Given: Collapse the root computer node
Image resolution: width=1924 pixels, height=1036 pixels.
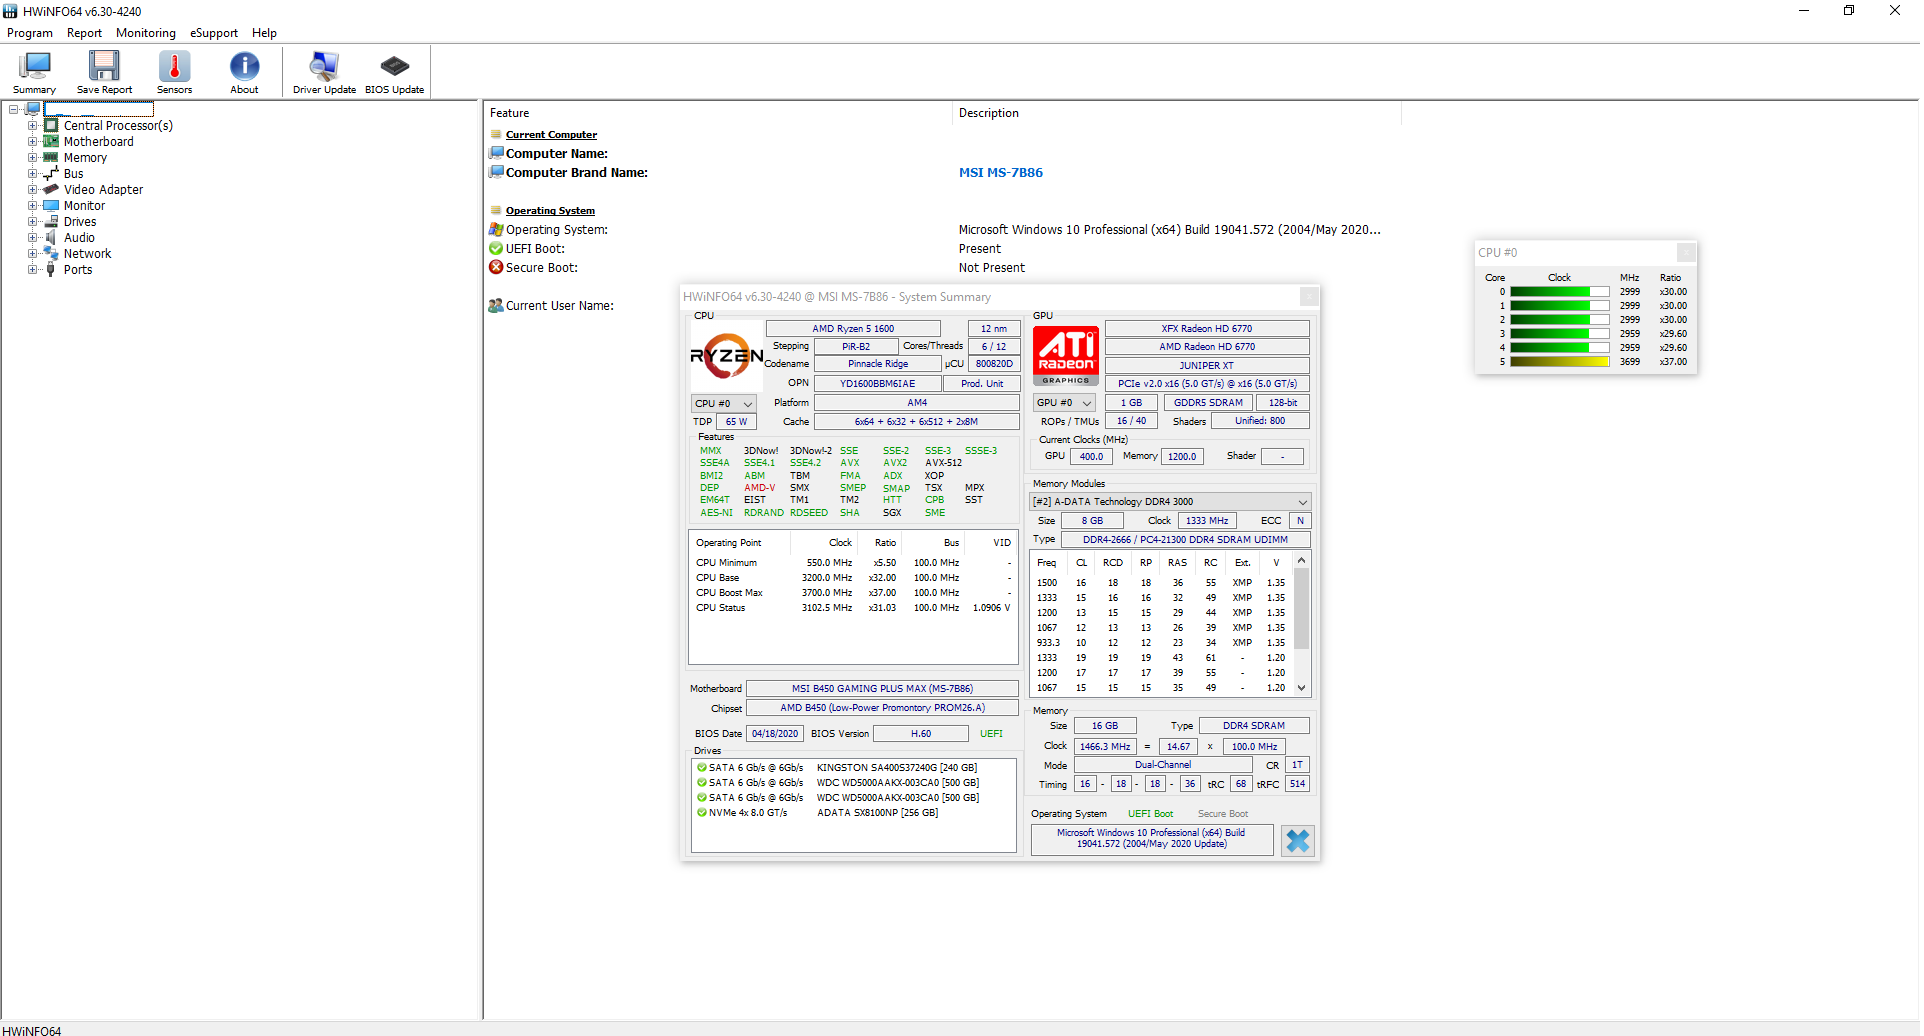Looking at the screenshot, I should coord(14,109).
